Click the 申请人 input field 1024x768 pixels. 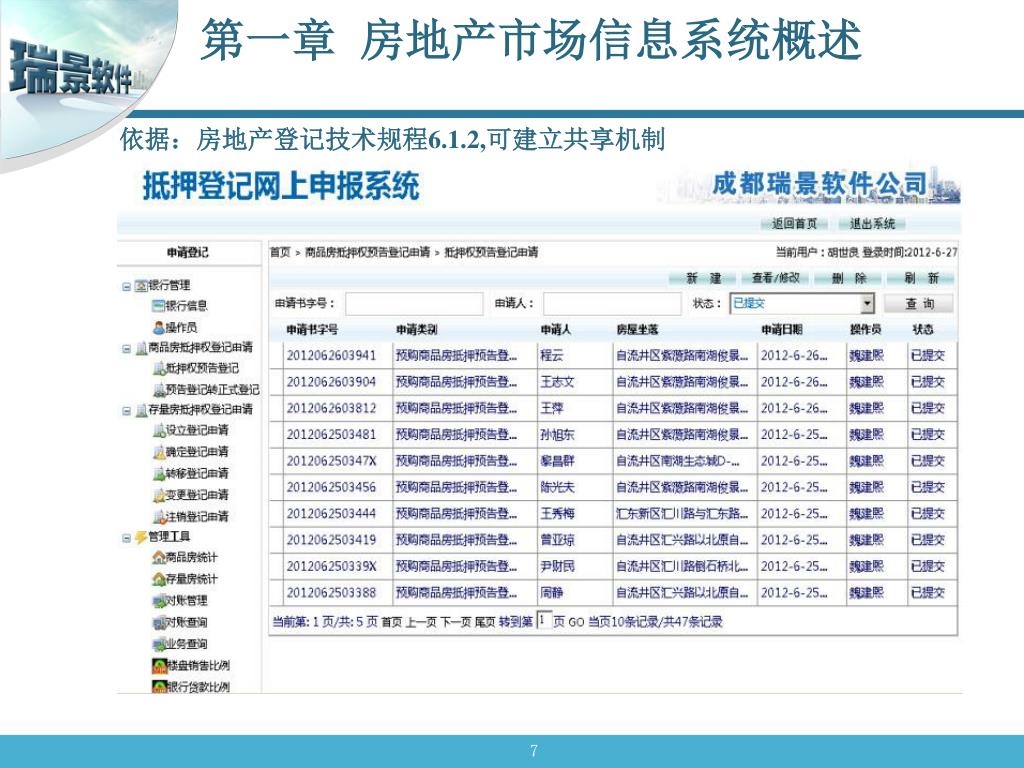pyautogui.click(x=612, y=304)
